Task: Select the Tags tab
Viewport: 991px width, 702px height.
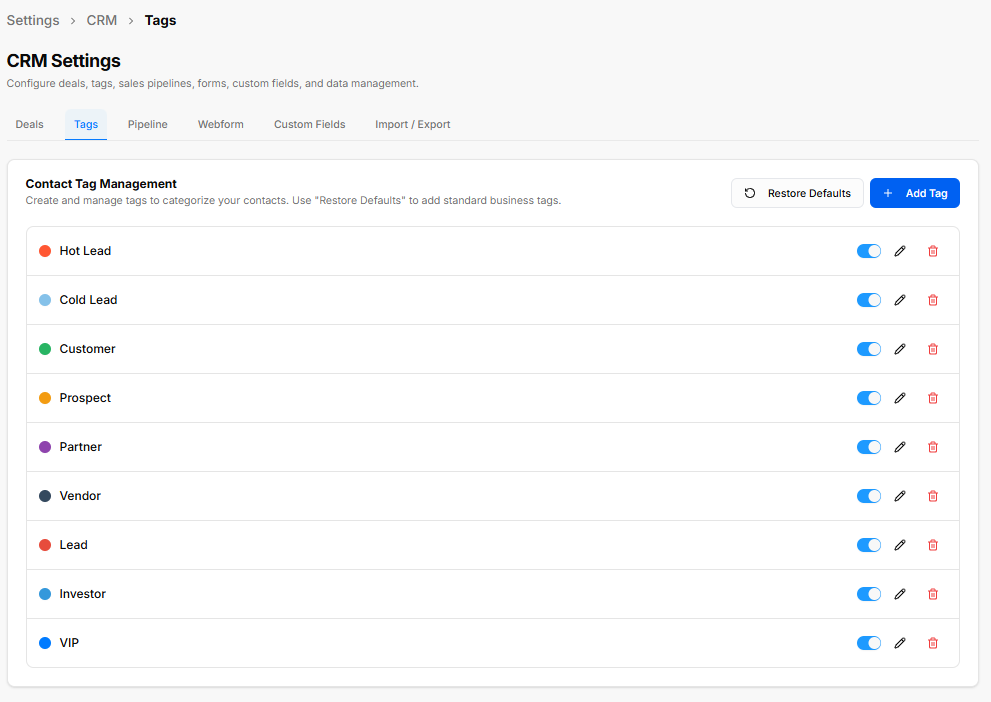Action: [x=86, y=124]
